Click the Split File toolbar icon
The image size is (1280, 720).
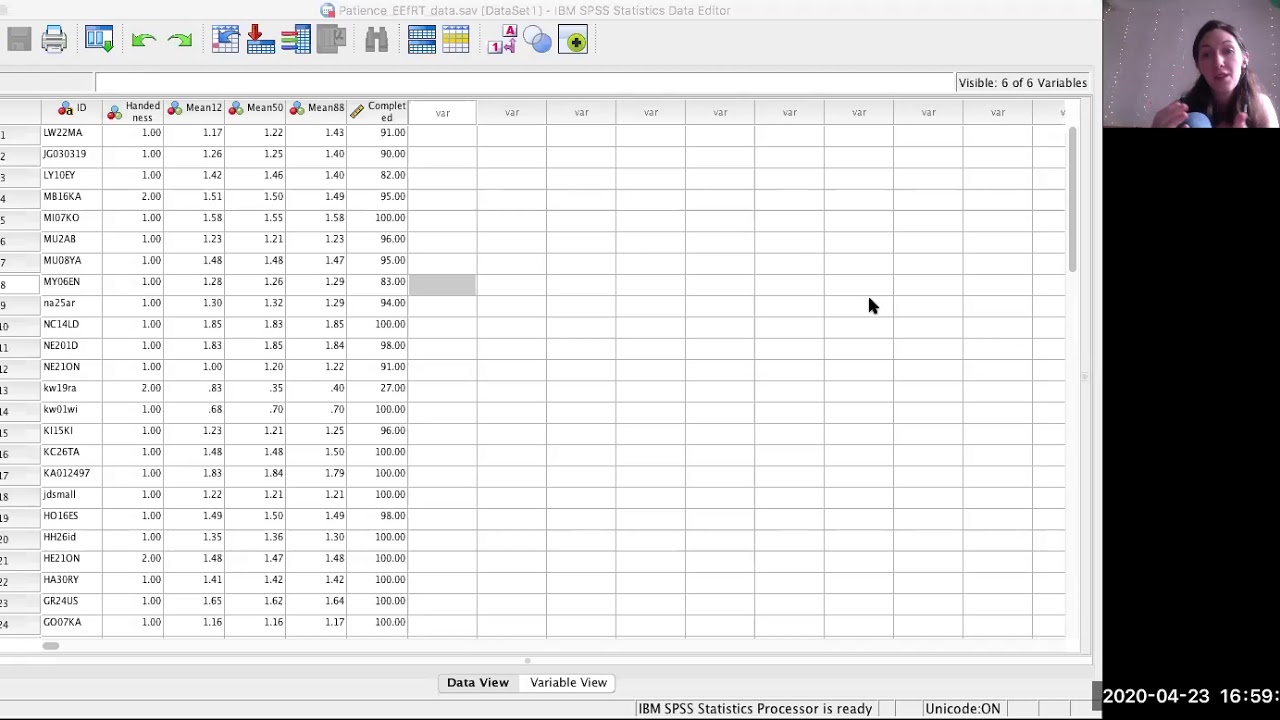421,40
